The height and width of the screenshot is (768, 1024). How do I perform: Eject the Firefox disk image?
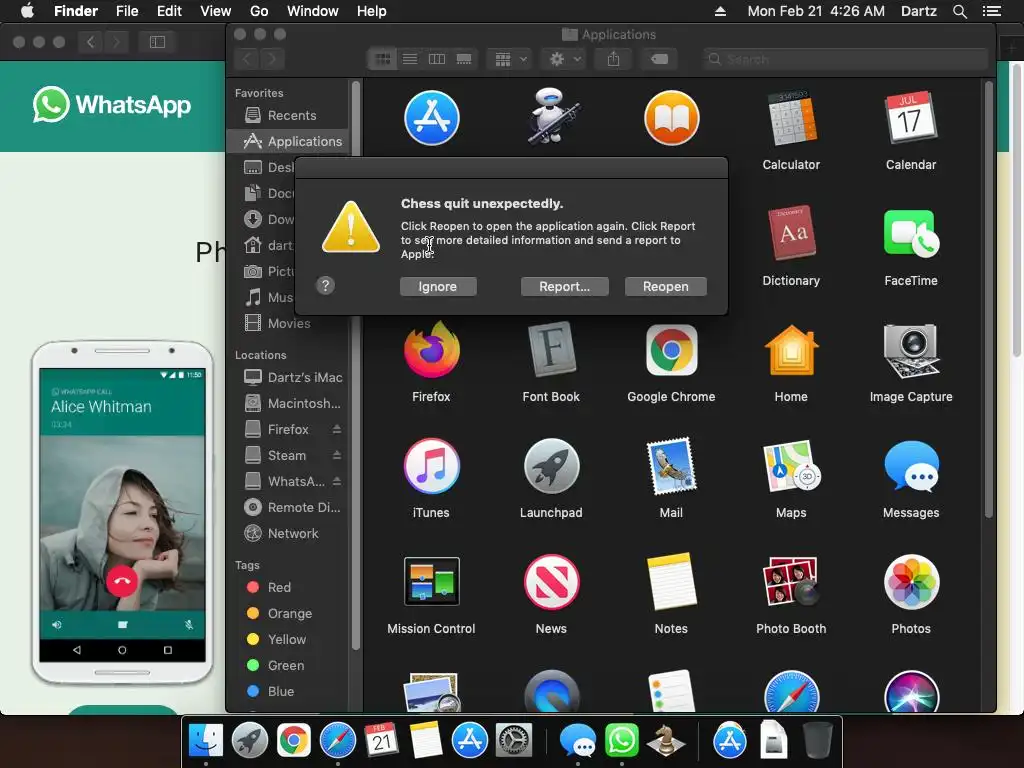(337, 429)
